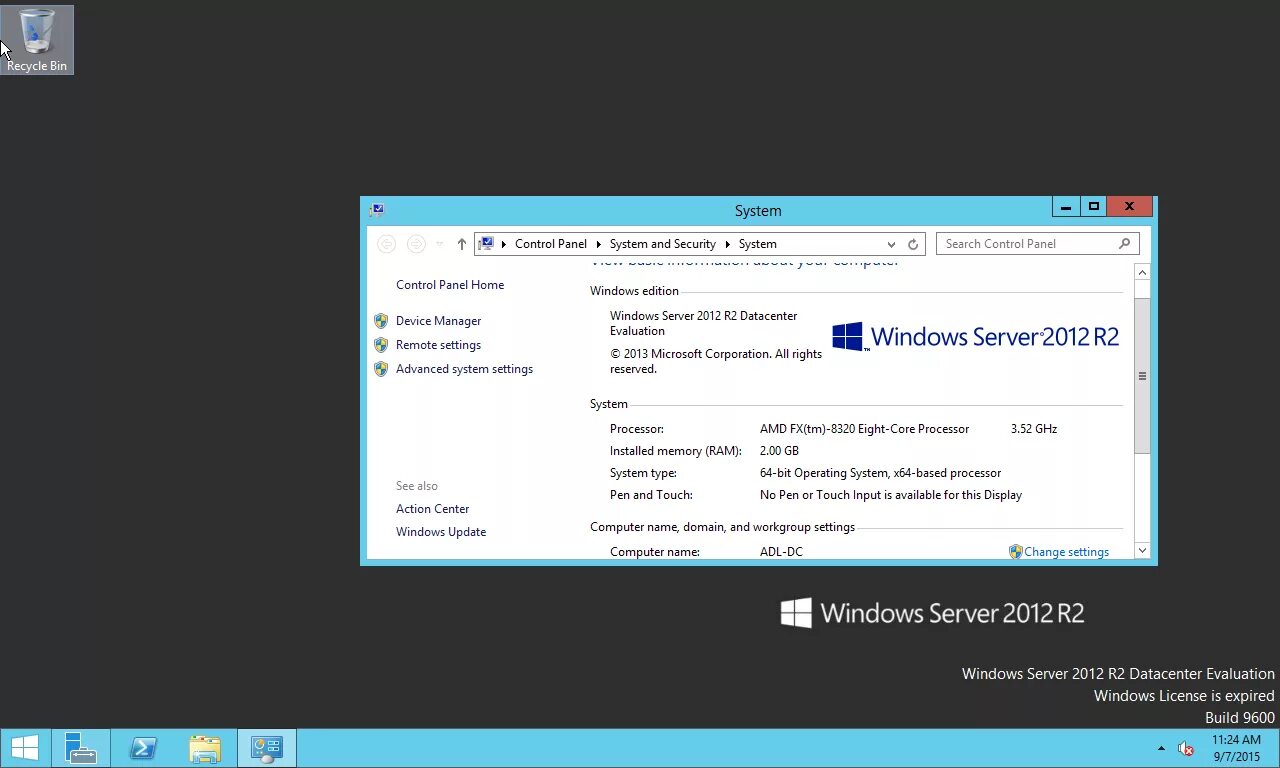Click the 3.52 GHz processor speed

tap(1033, 429)
